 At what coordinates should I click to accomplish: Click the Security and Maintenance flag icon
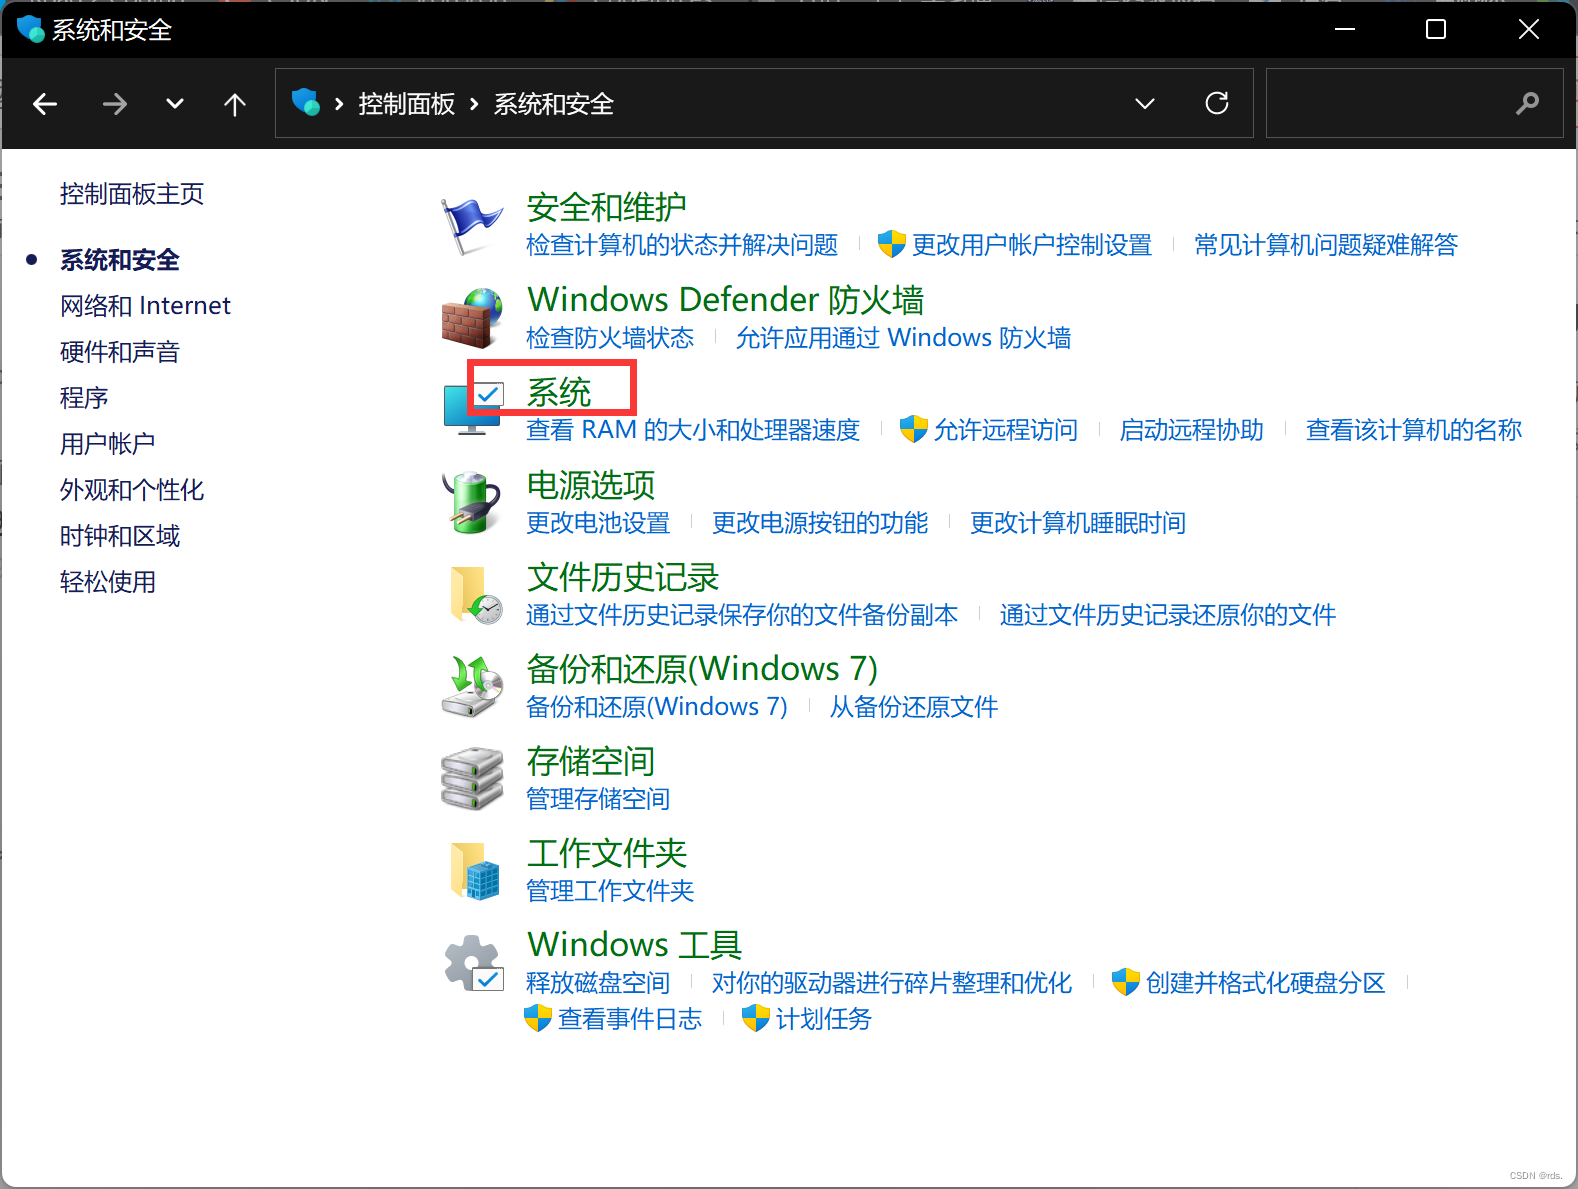click(472, 225)
